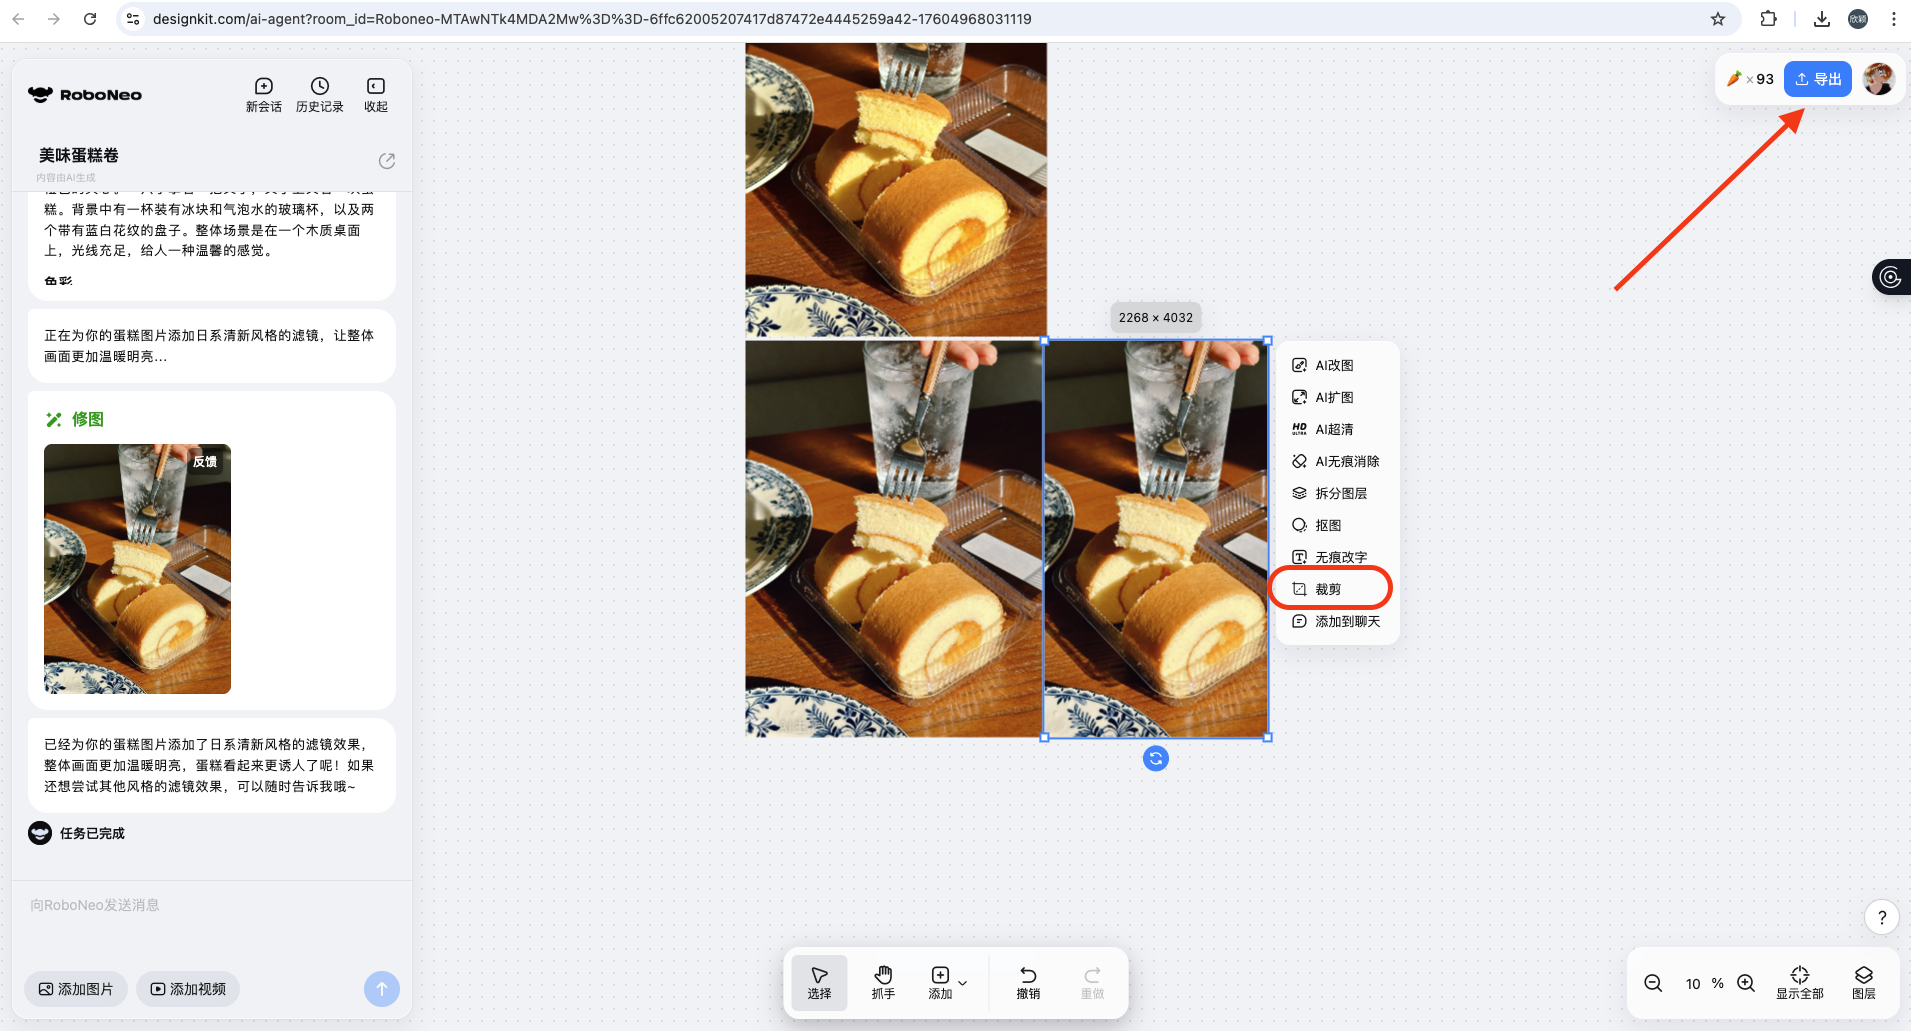1911x1031 pixels.
Task: Select the hand (抓手) tool
Action: pos(883,982)
